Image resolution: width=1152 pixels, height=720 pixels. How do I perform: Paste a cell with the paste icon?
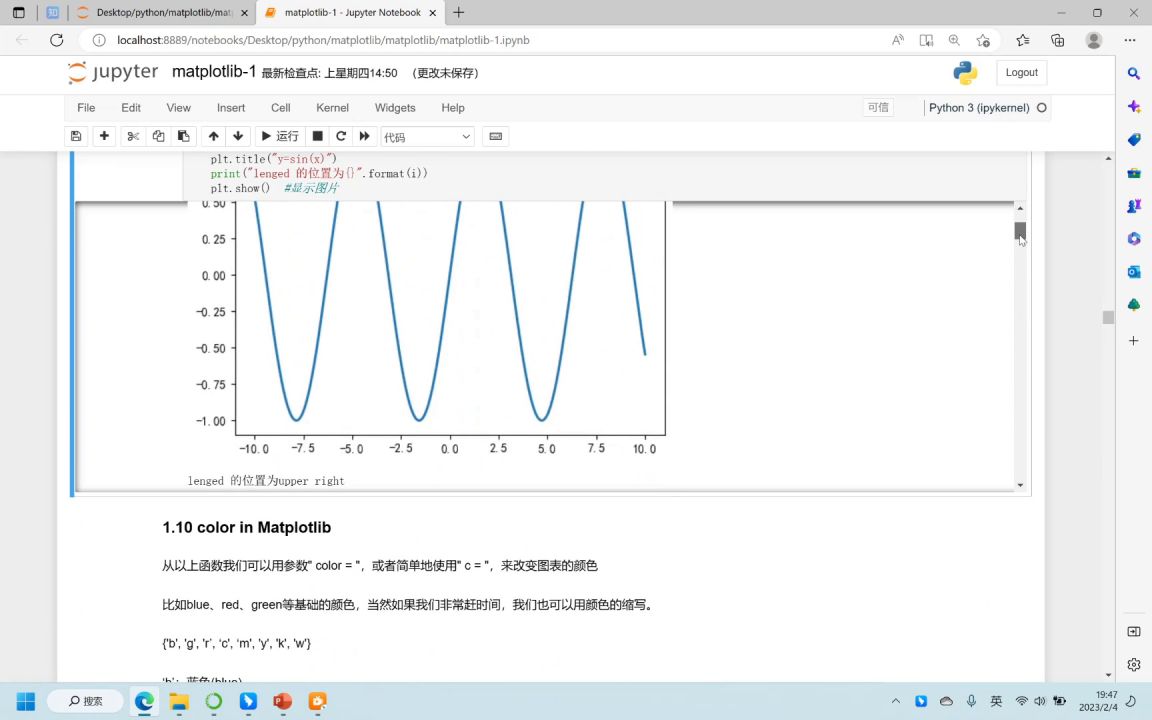pyautogui.click(x=183, y=136)
